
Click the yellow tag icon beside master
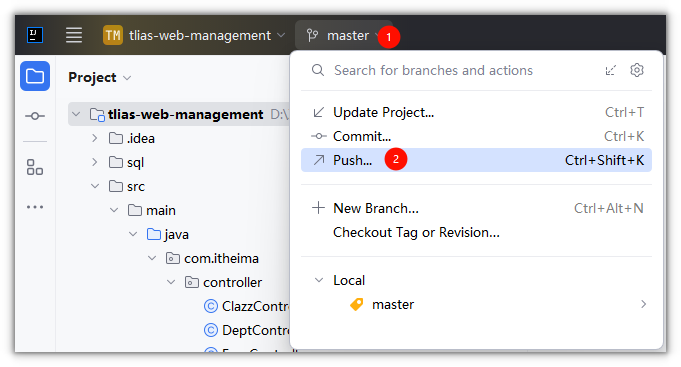click(357, 304)
